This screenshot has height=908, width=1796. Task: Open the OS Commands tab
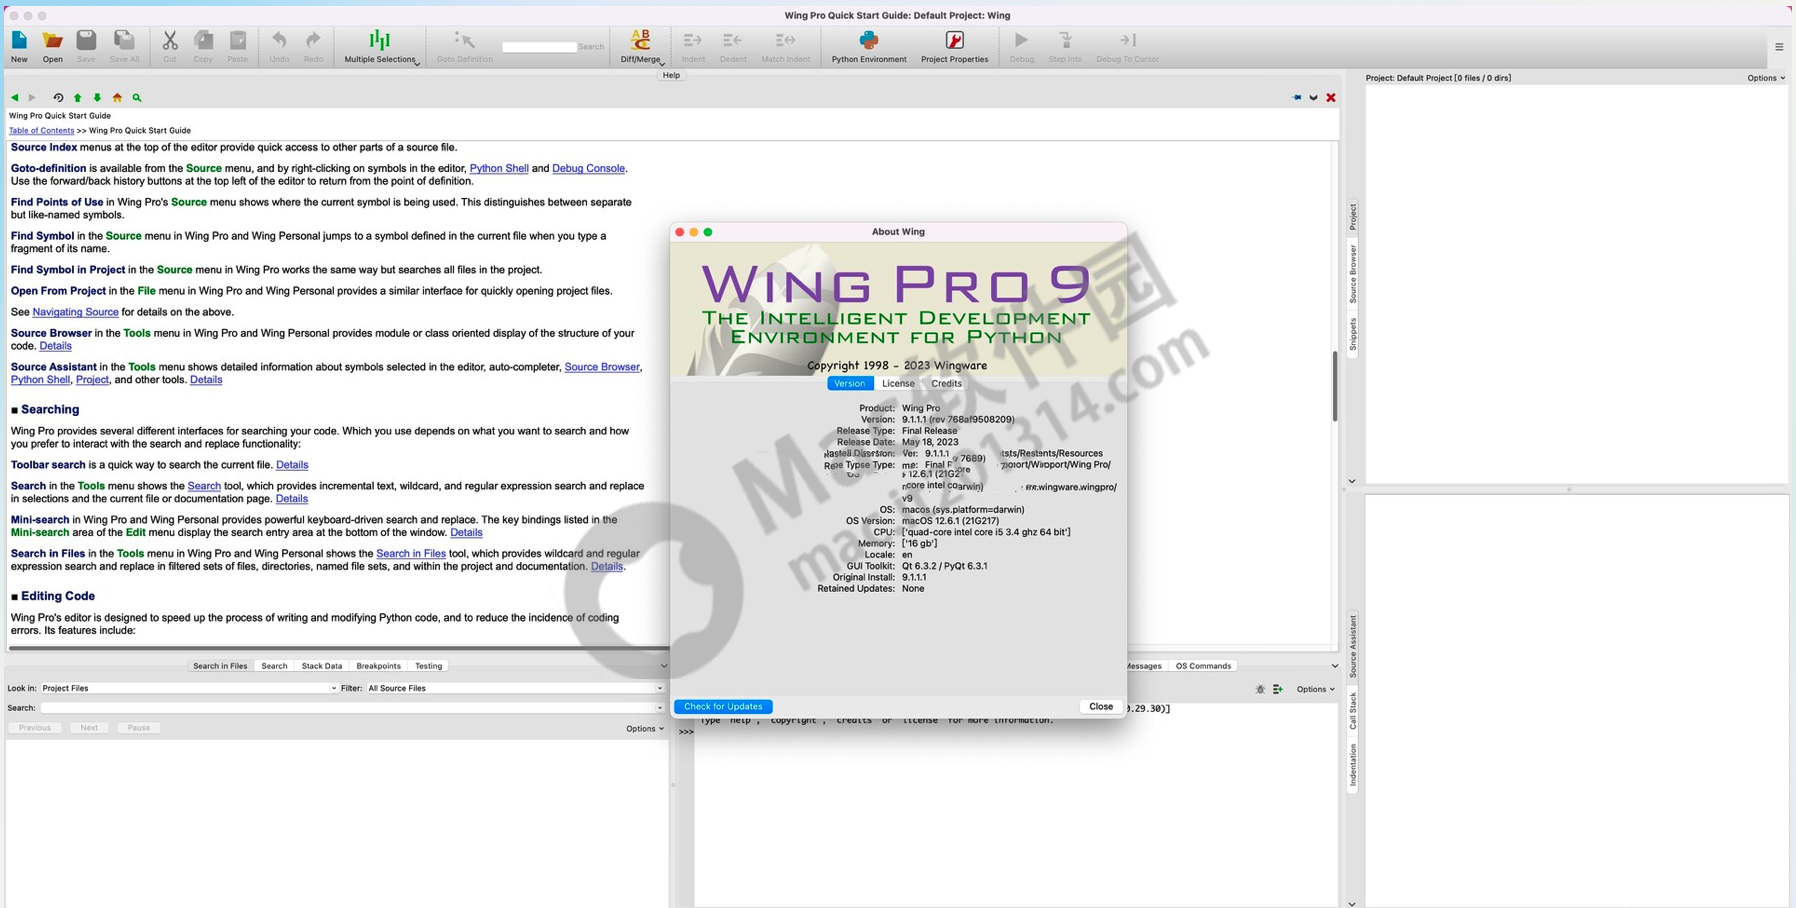[x=1203, y=666]
